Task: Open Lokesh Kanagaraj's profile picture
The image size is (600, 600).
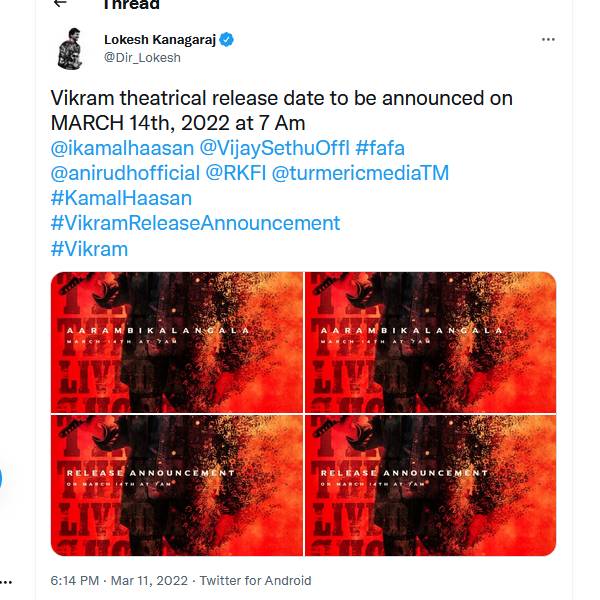Action: [71, 49]
